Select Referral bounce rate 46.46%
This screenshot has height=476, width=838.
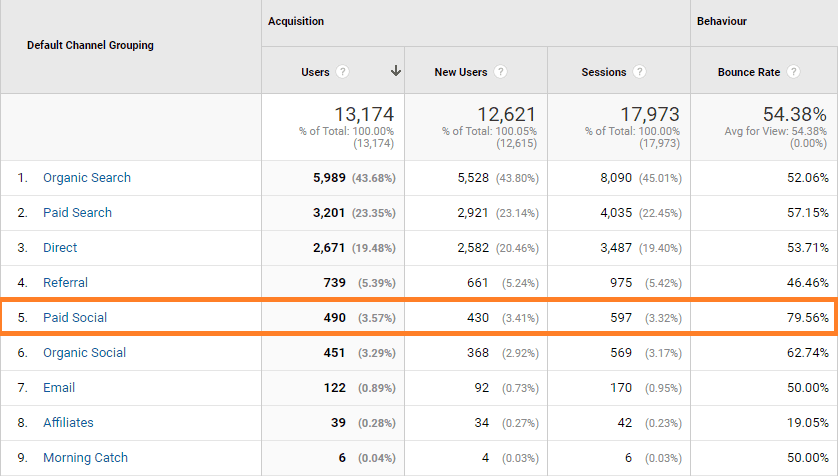pyautogui.click(x=808, y=283)
